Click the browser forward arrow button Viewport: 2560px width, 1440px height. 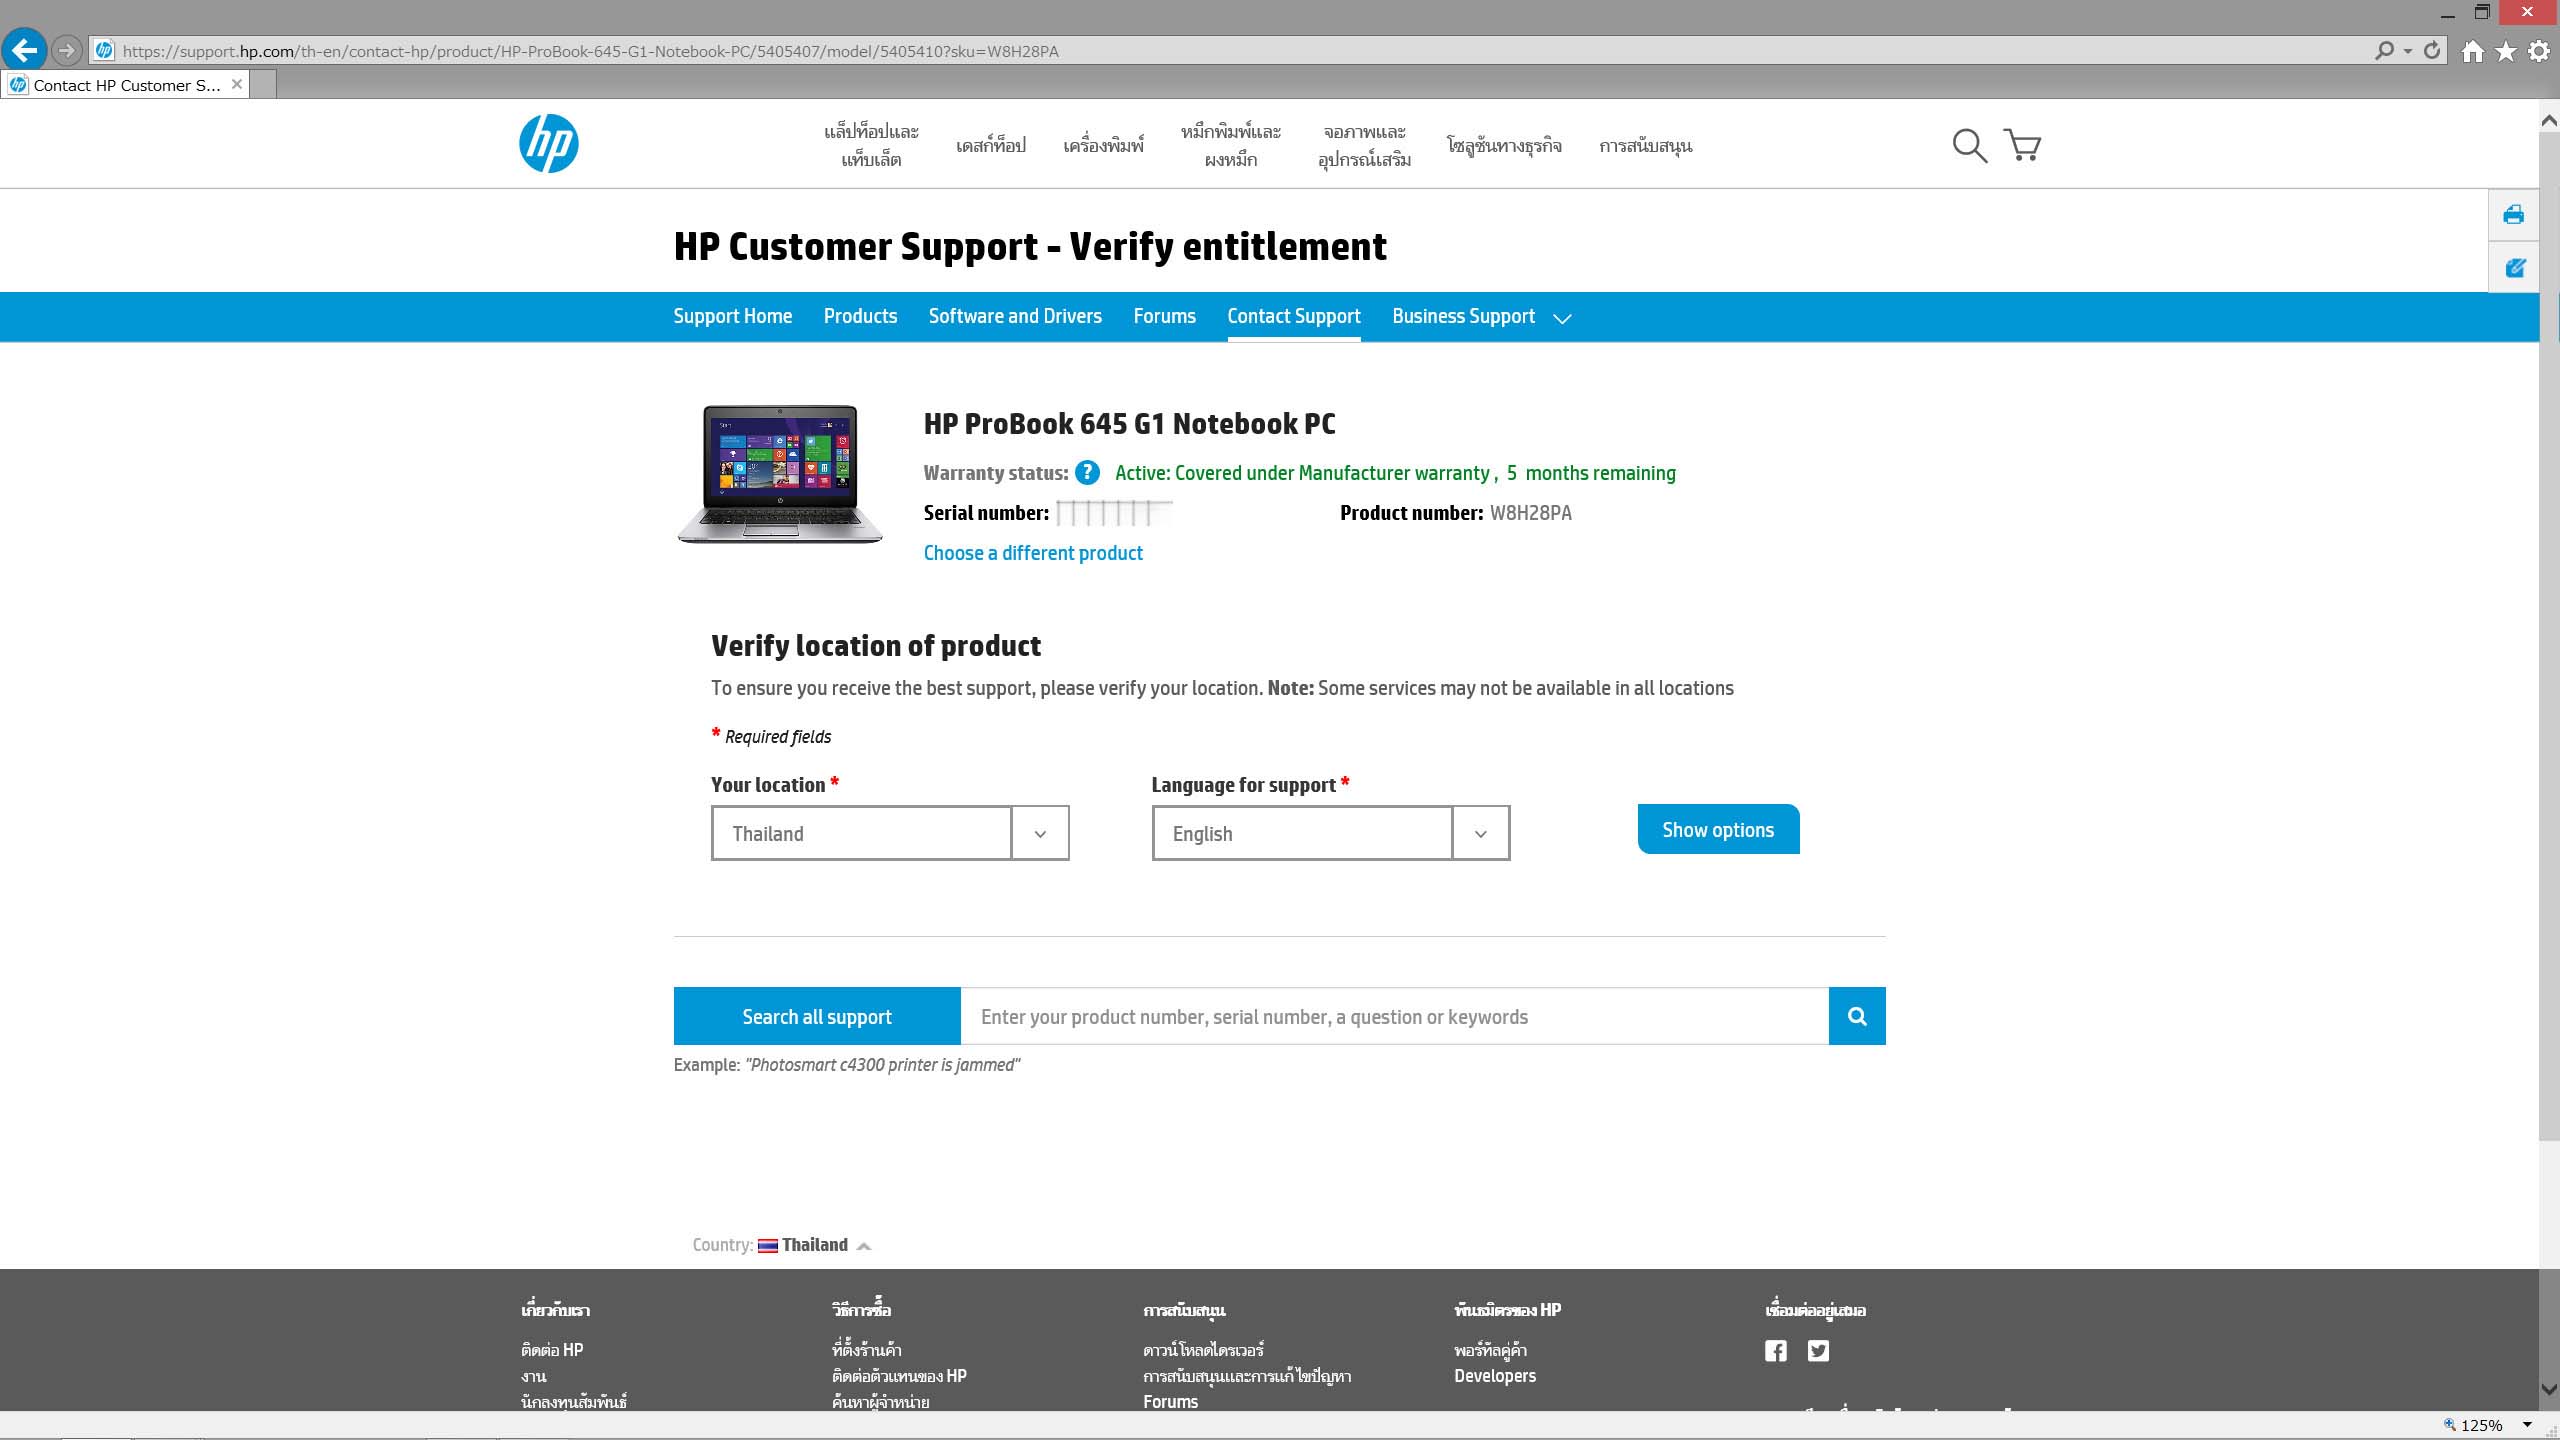tap(66, 49)
